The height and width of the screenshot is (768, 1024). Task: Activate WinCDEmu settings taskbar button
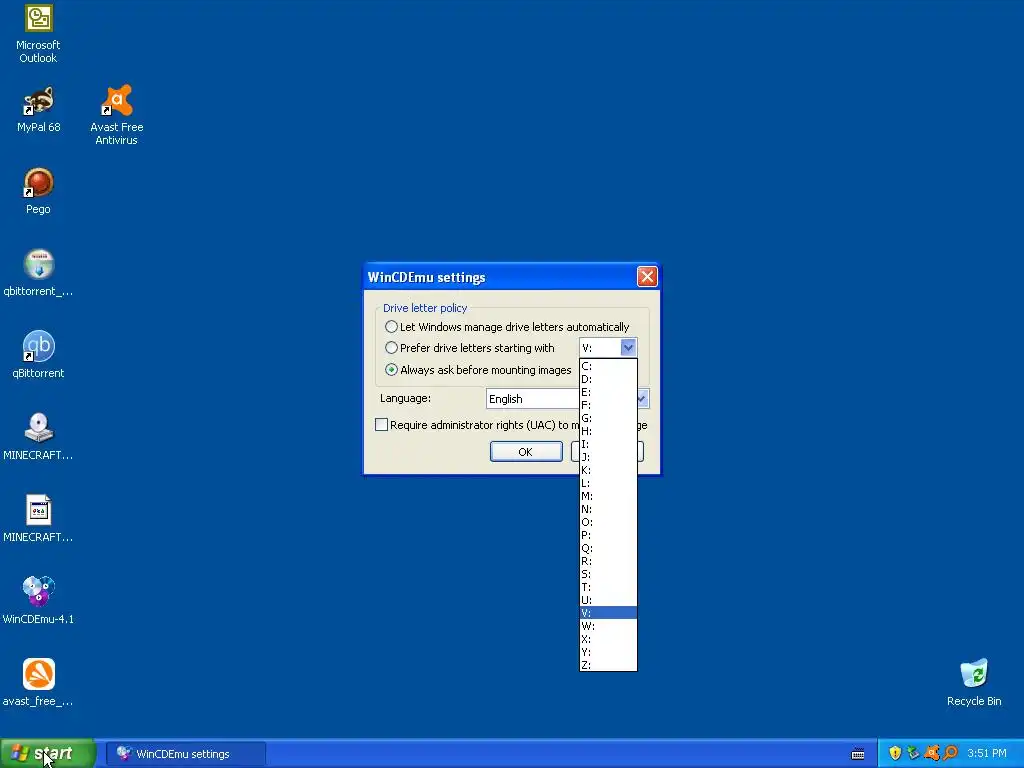point(186,754)
